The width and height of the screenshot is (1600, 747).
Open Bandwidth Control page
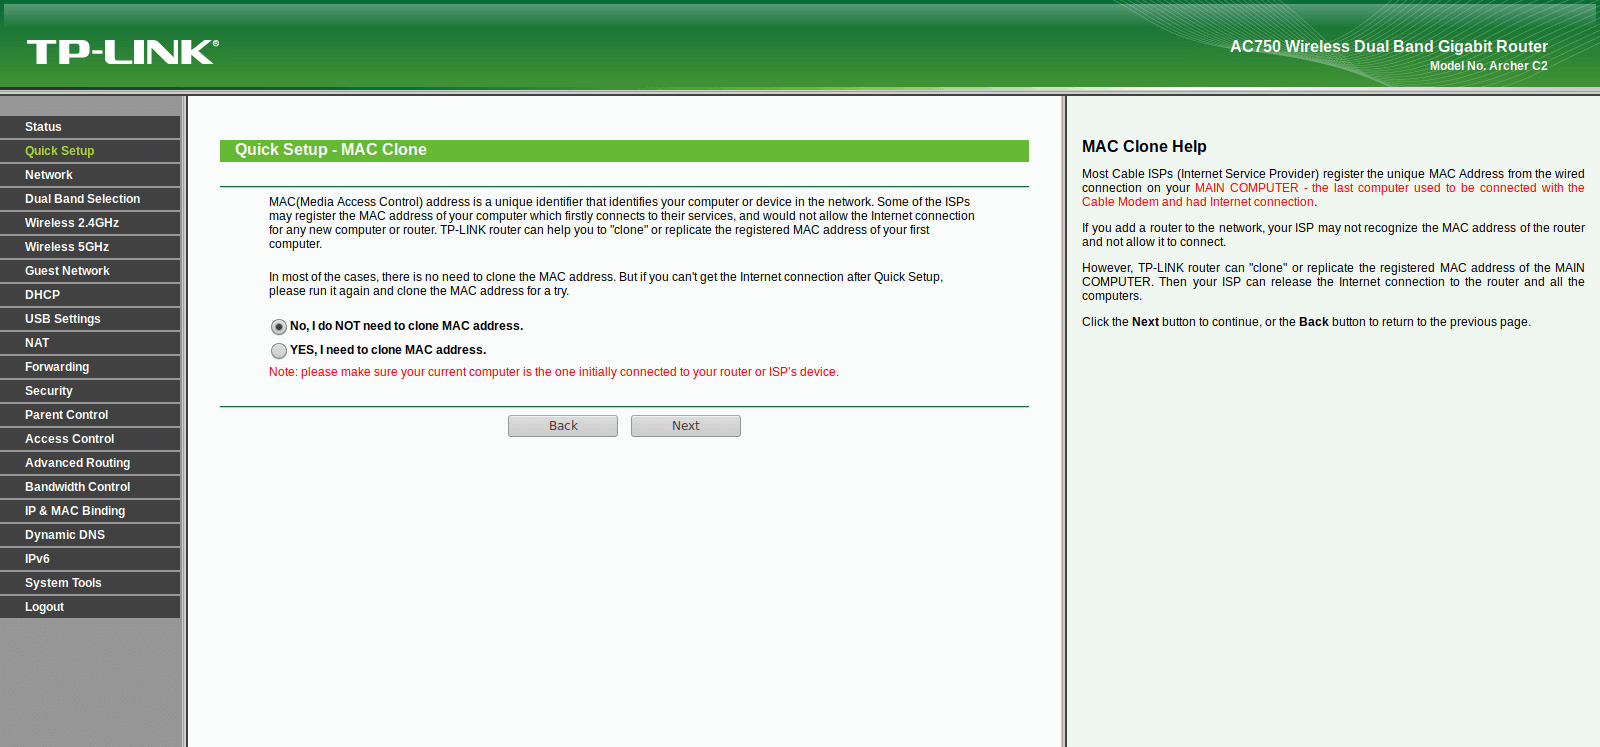pos(90,487)
